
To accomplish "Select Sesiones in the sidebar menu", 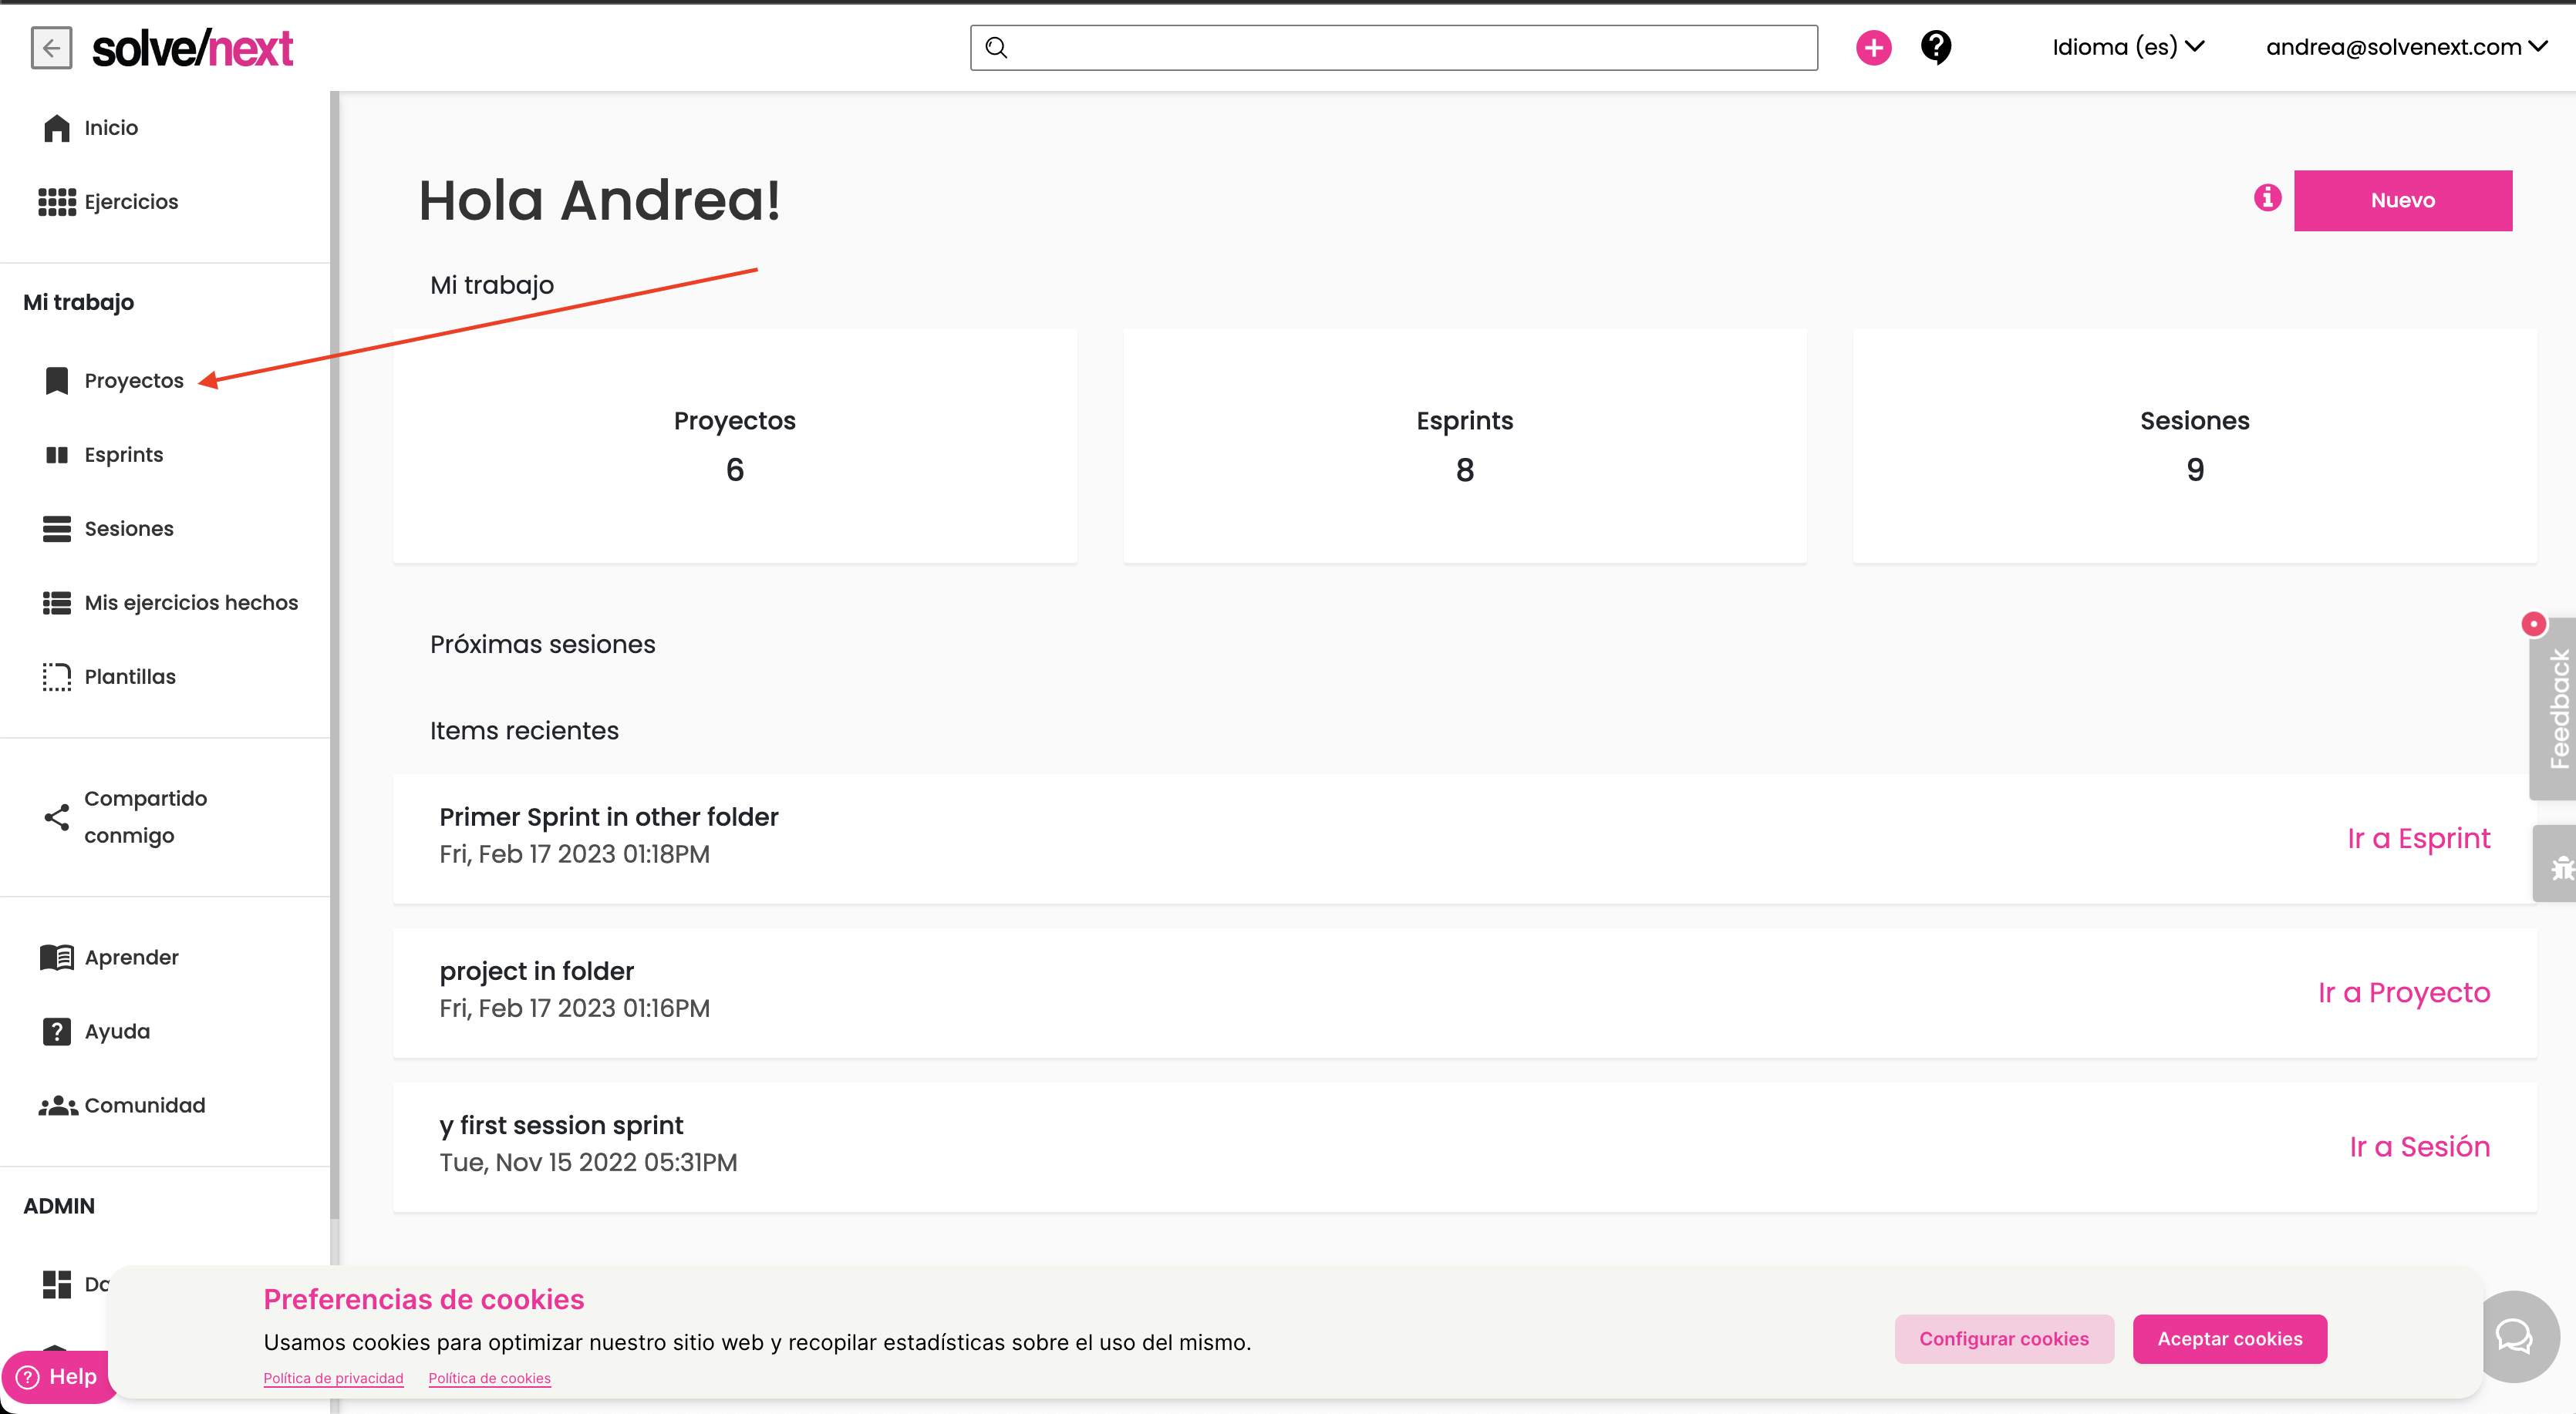I will coord(128,529).
